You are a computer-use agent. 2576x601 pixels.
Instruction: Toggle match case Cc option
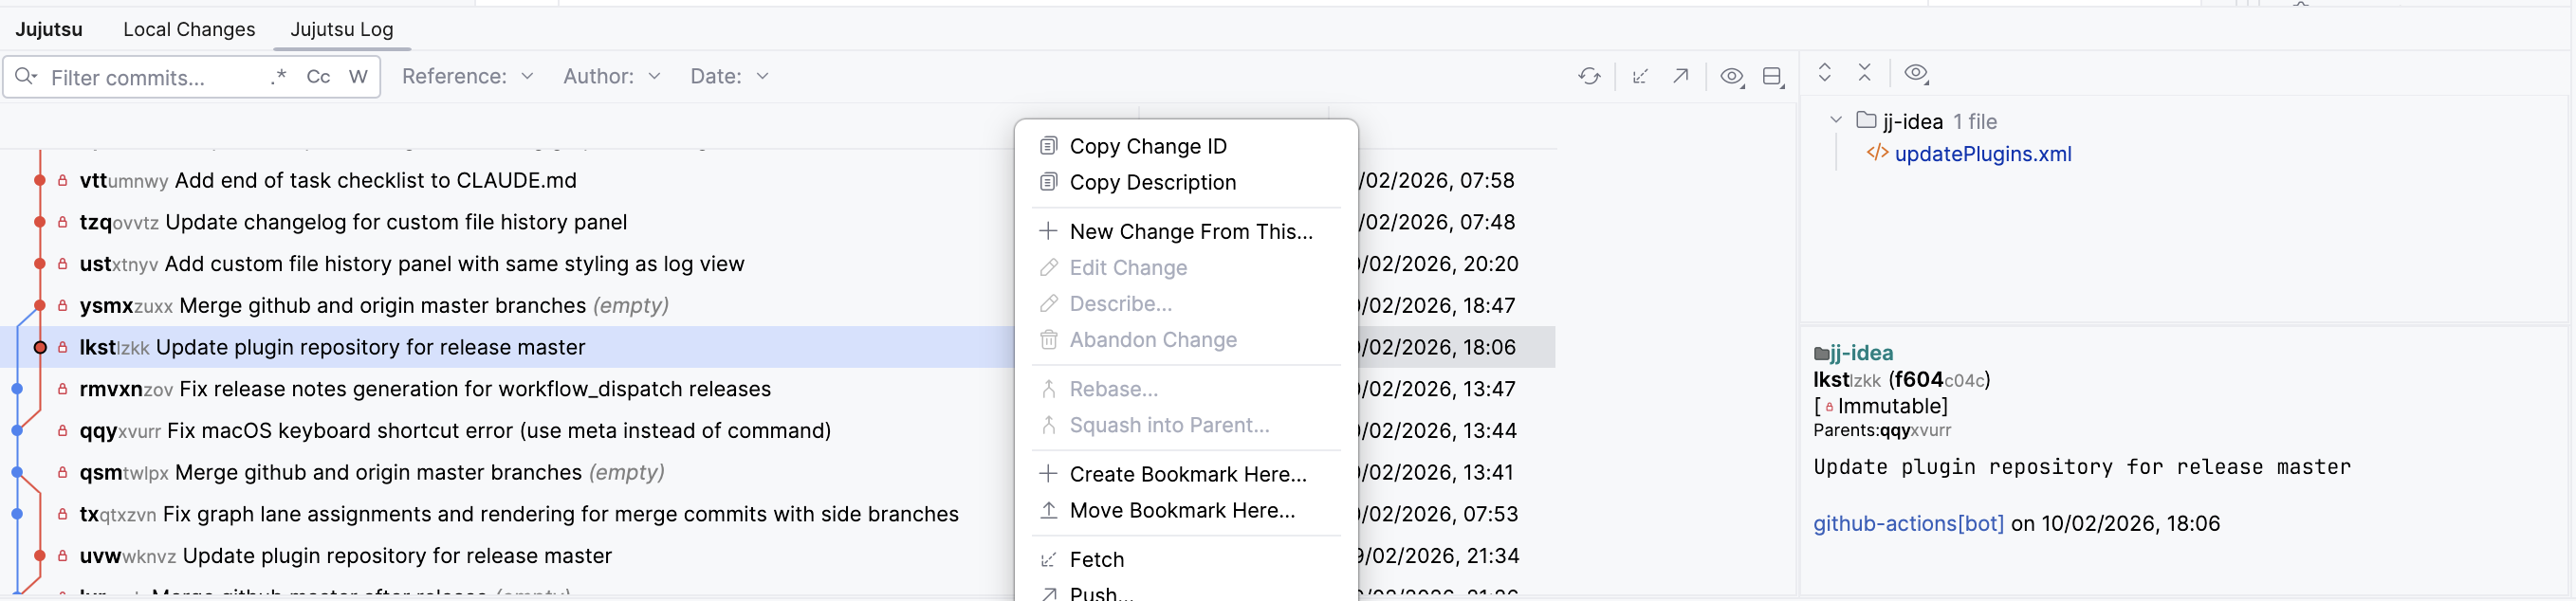[318, 77]
